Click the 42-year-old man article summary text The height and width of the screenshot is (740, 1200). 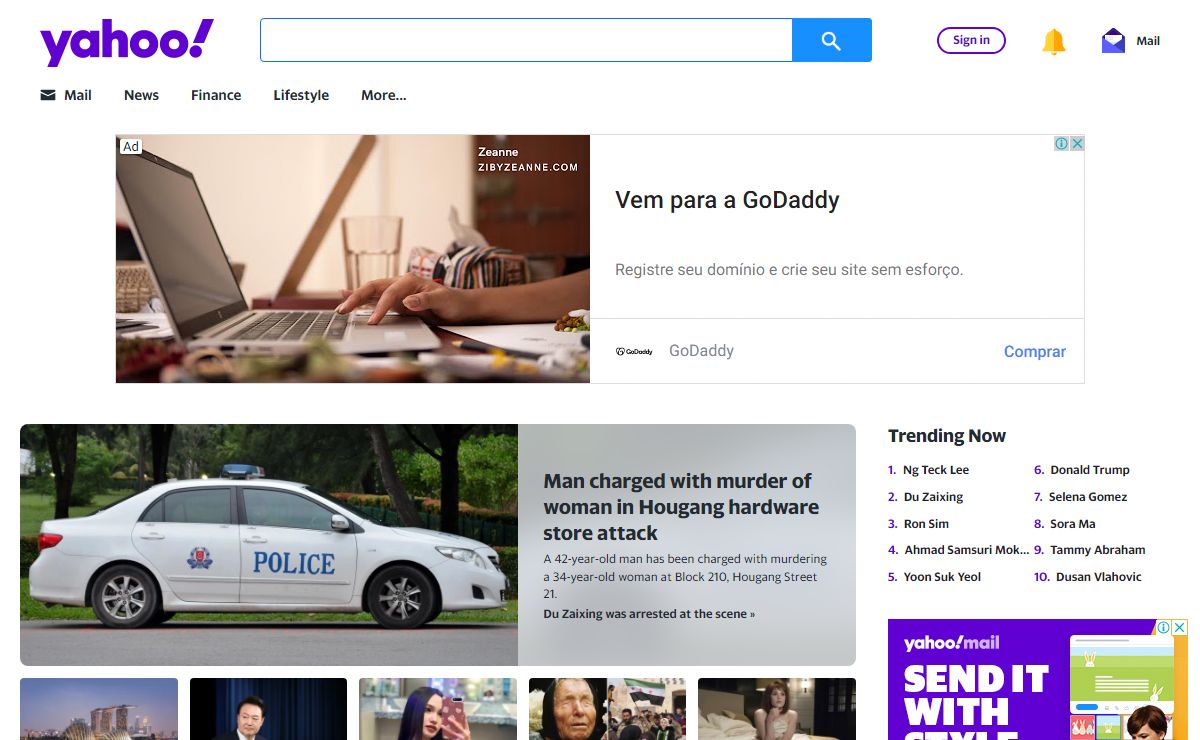click(x=685, y=576)
